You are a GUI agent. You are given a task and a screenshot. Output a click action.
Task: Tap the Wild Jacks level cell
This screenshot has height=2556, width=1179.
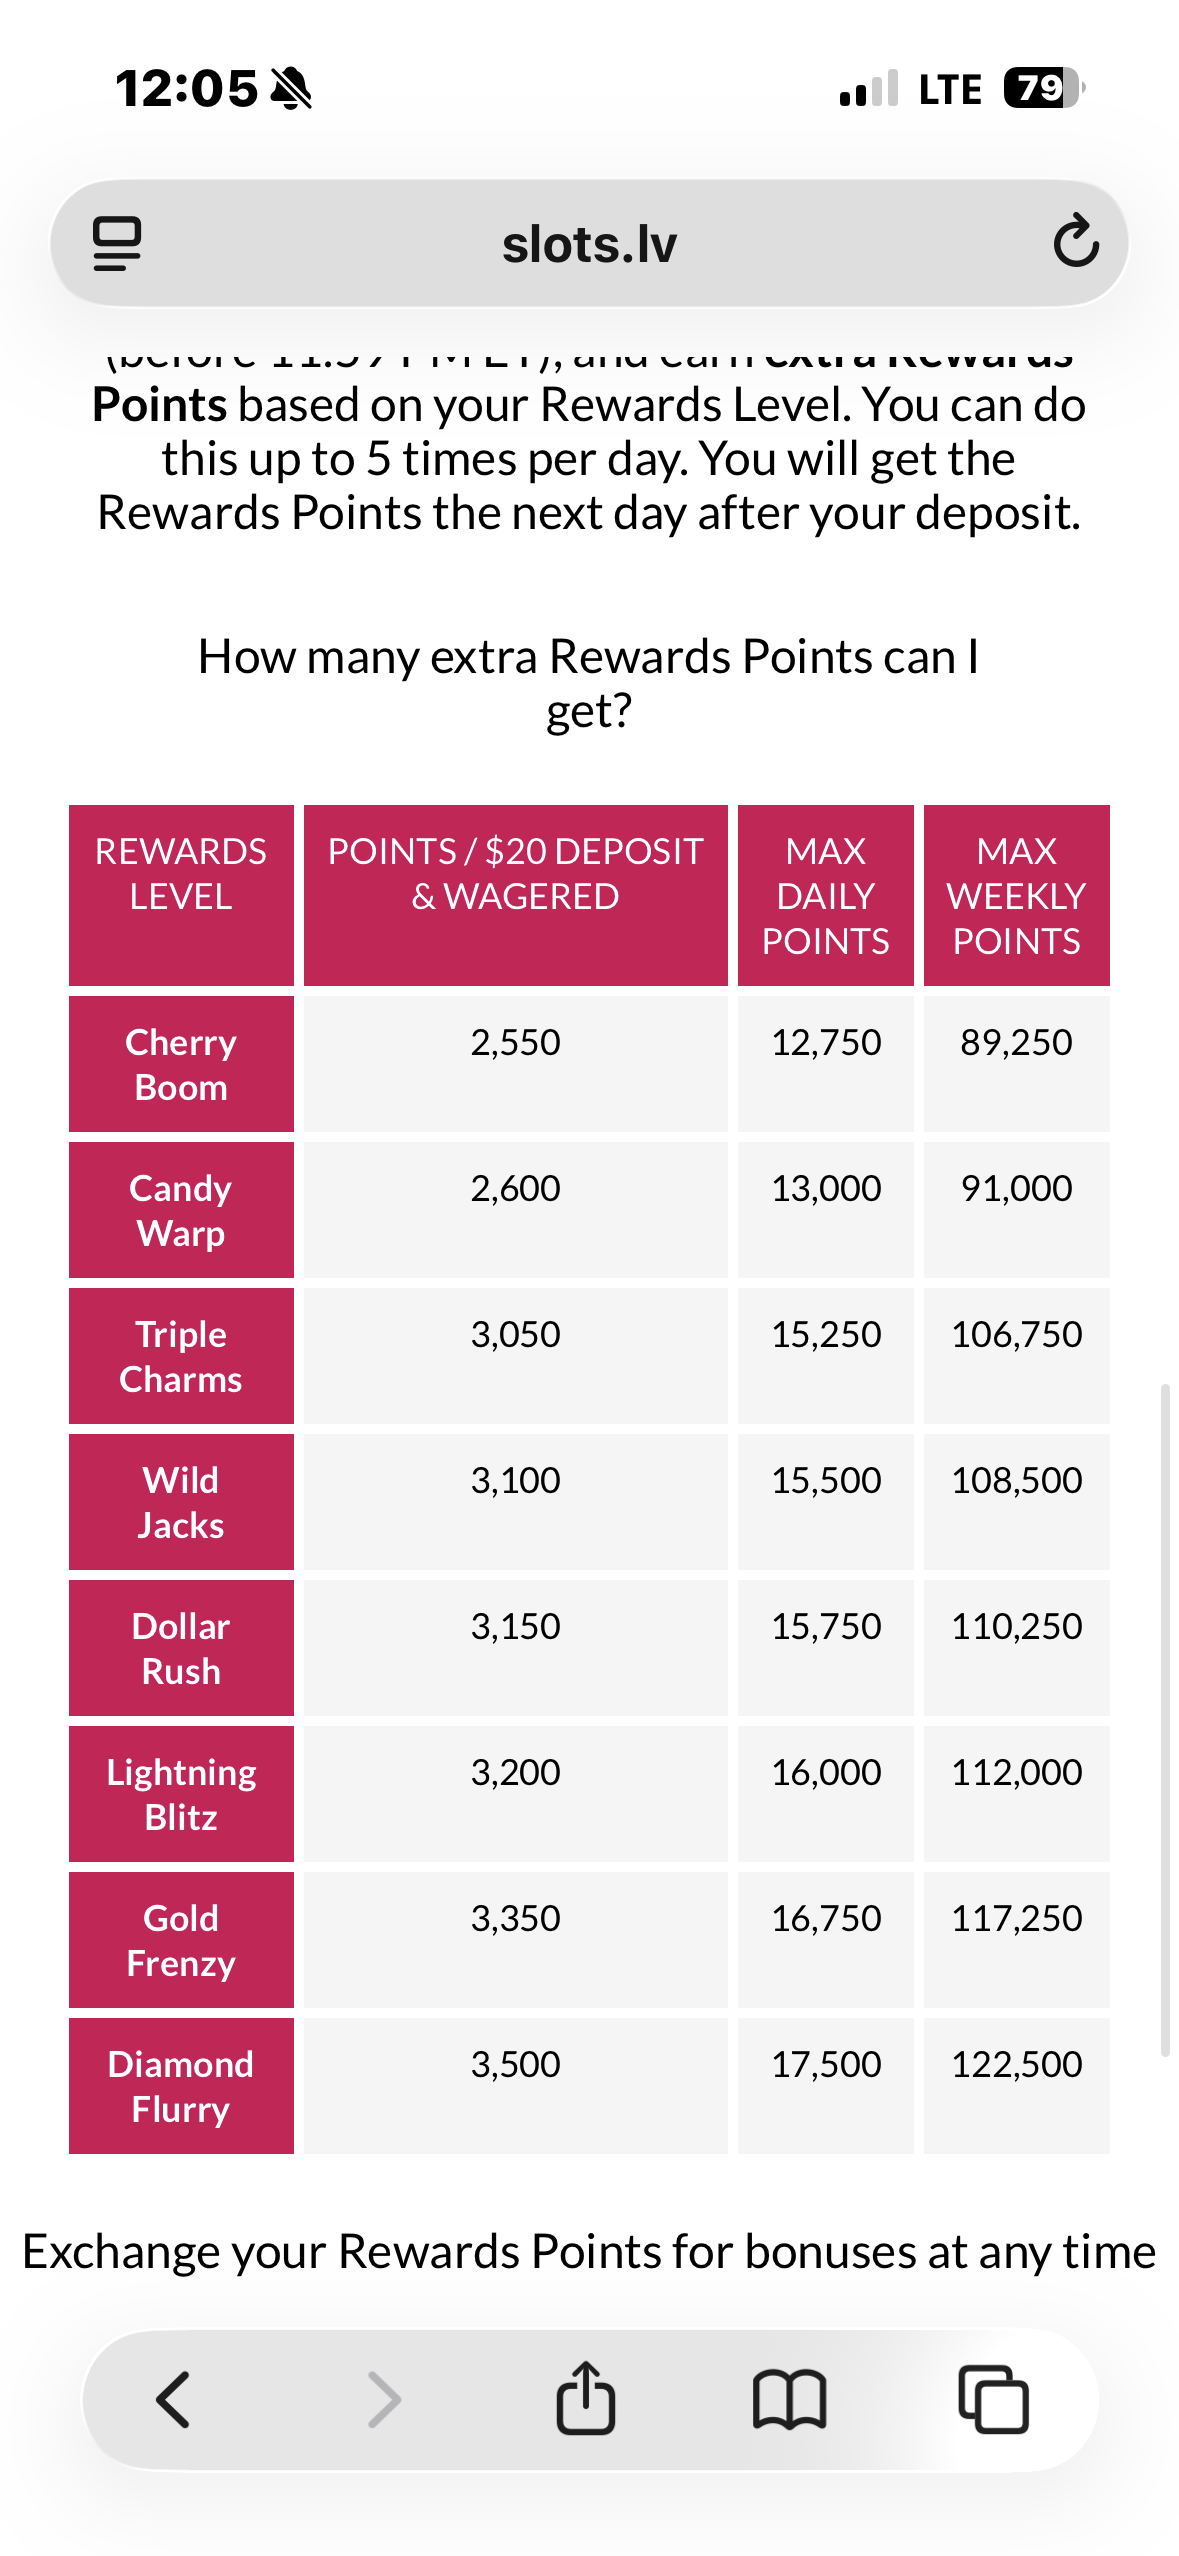click(x=181, y=1502)
